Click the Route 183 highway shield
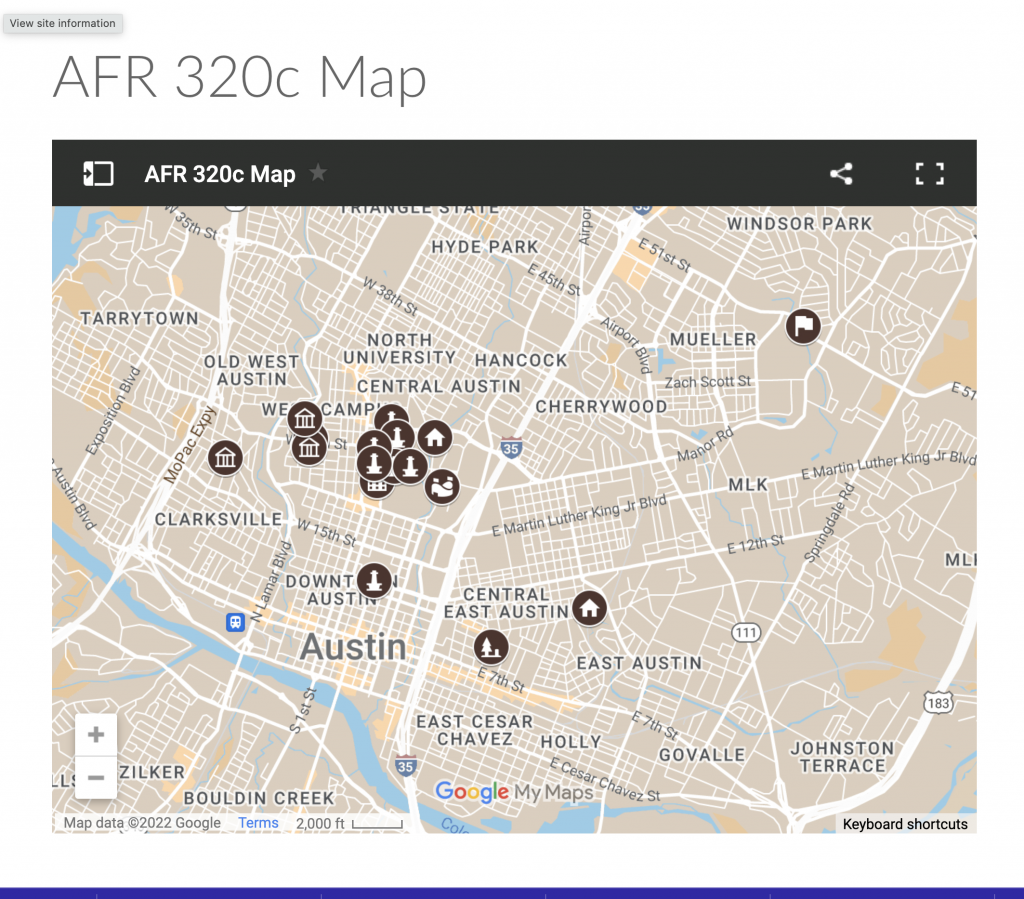This screenshot has width=1024, height=899. [938, 703]
